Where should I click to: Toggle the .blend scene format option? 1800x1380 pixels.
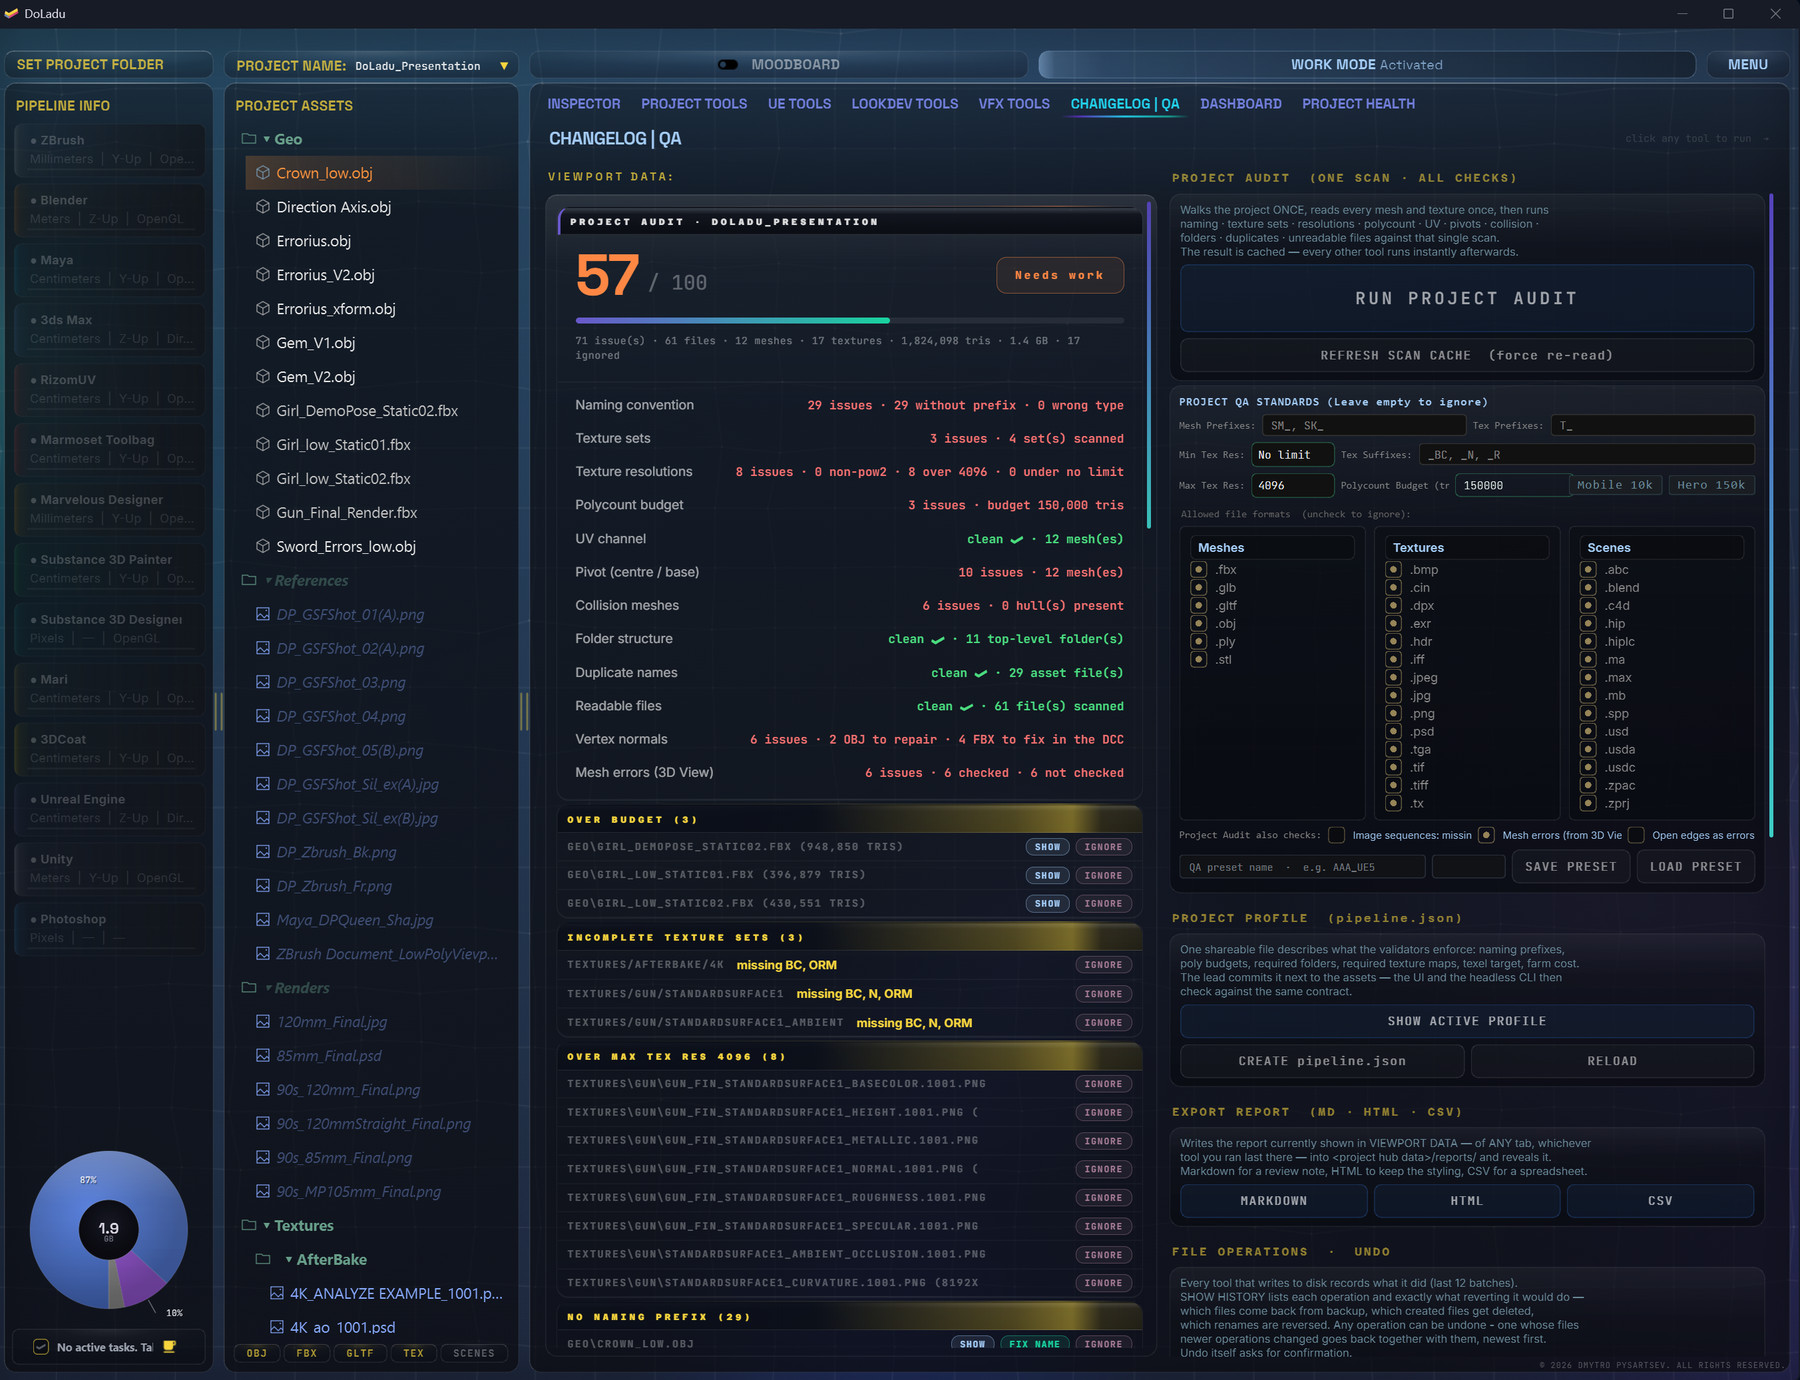pos(1587,587)
